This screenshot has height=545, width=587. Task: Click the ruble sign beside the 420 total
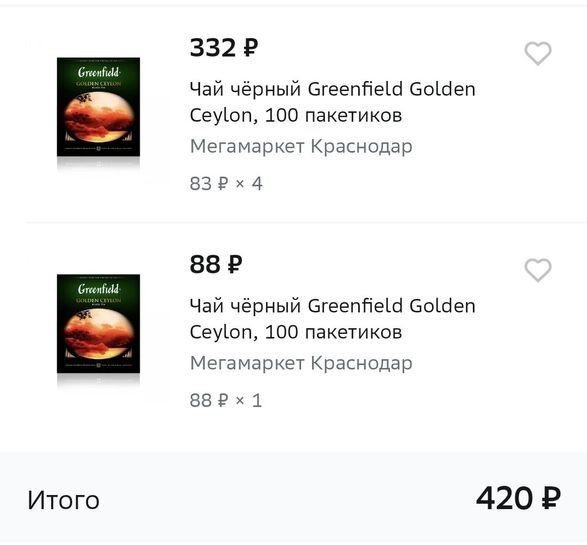click(x=551, y=498)
